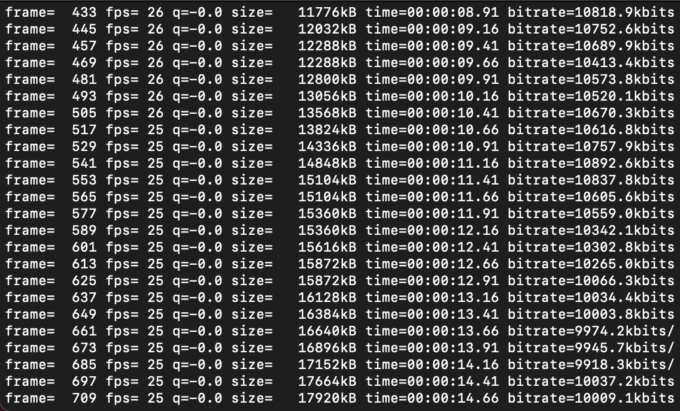This screenshot has height=411, width=680.
Task: Click the time=00:00:11.66 timestamp
Action: pyautogui.click(x=432, y=197)
